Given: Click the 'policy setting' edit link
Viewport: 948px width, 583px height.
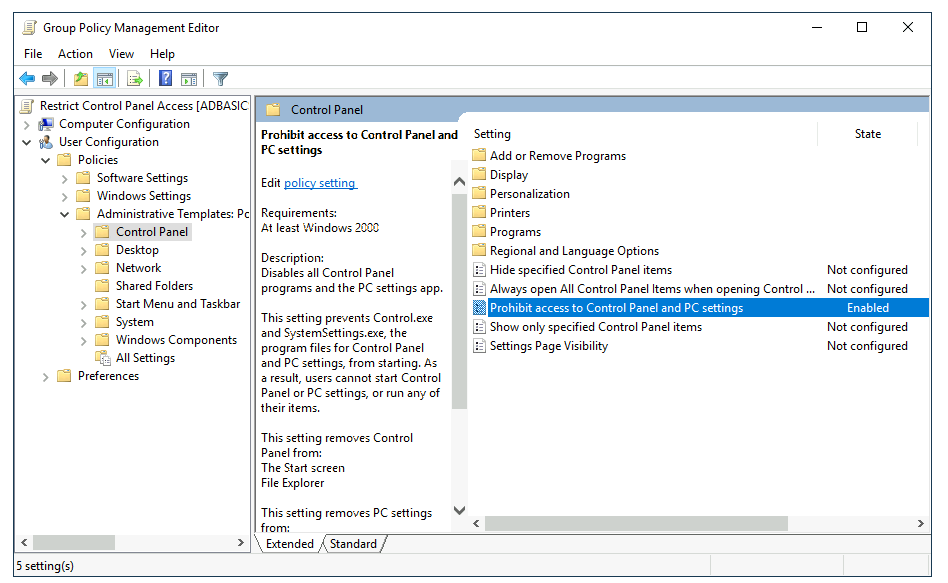Looking at the screenshot, I should click(320, 183).
